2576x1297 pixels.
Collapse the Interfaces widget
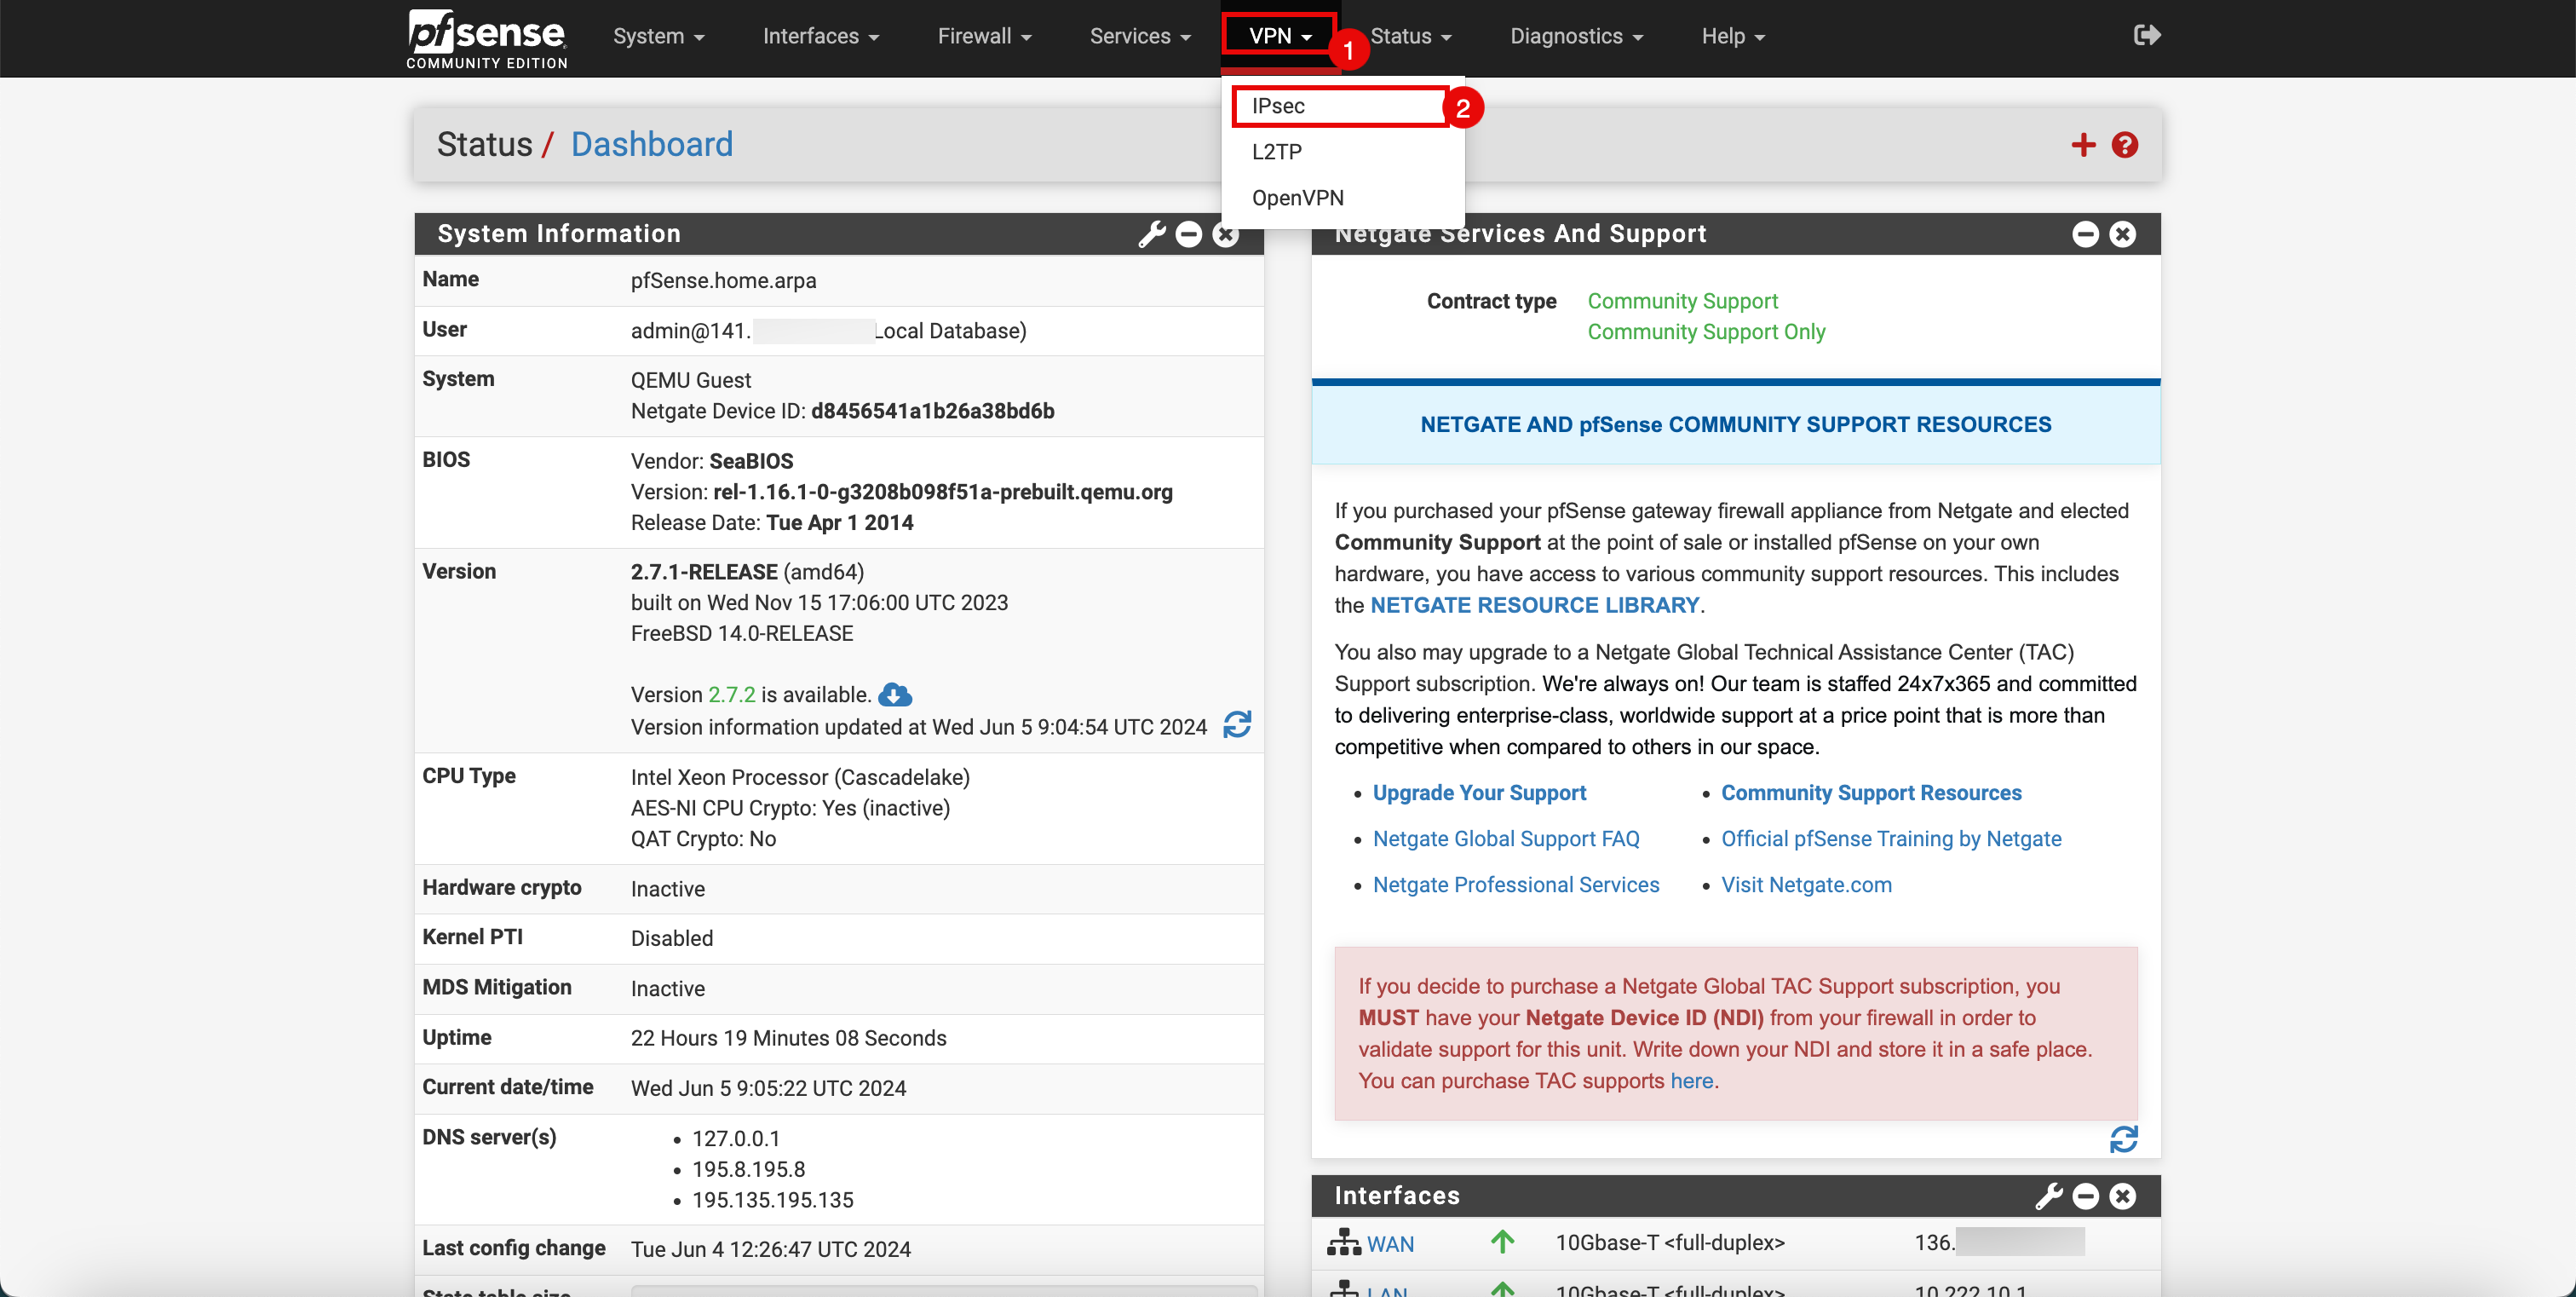point(2085,1196)
